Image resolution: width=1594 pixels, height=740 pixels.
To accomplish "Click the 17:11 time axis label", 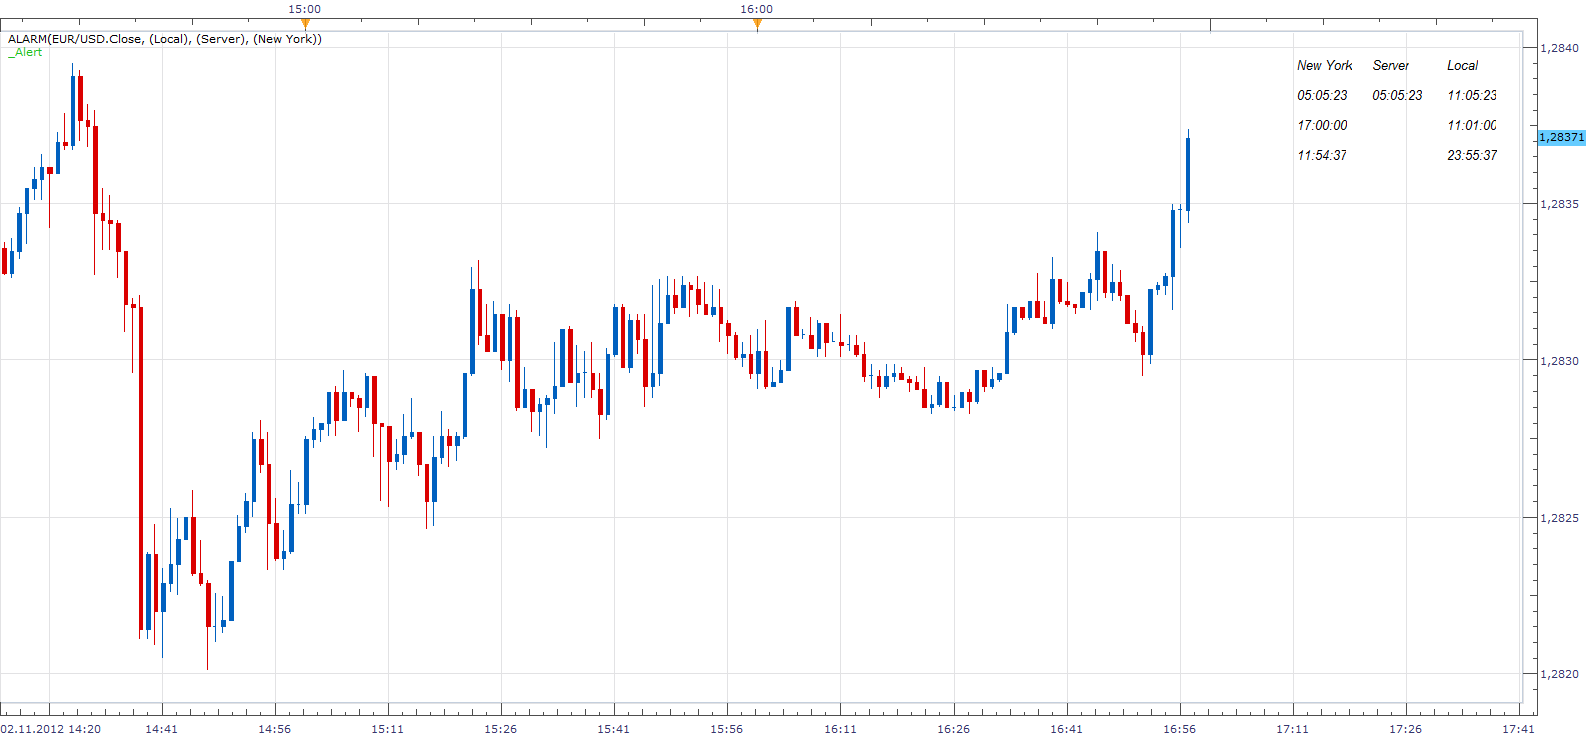I will coord(1292,729).
